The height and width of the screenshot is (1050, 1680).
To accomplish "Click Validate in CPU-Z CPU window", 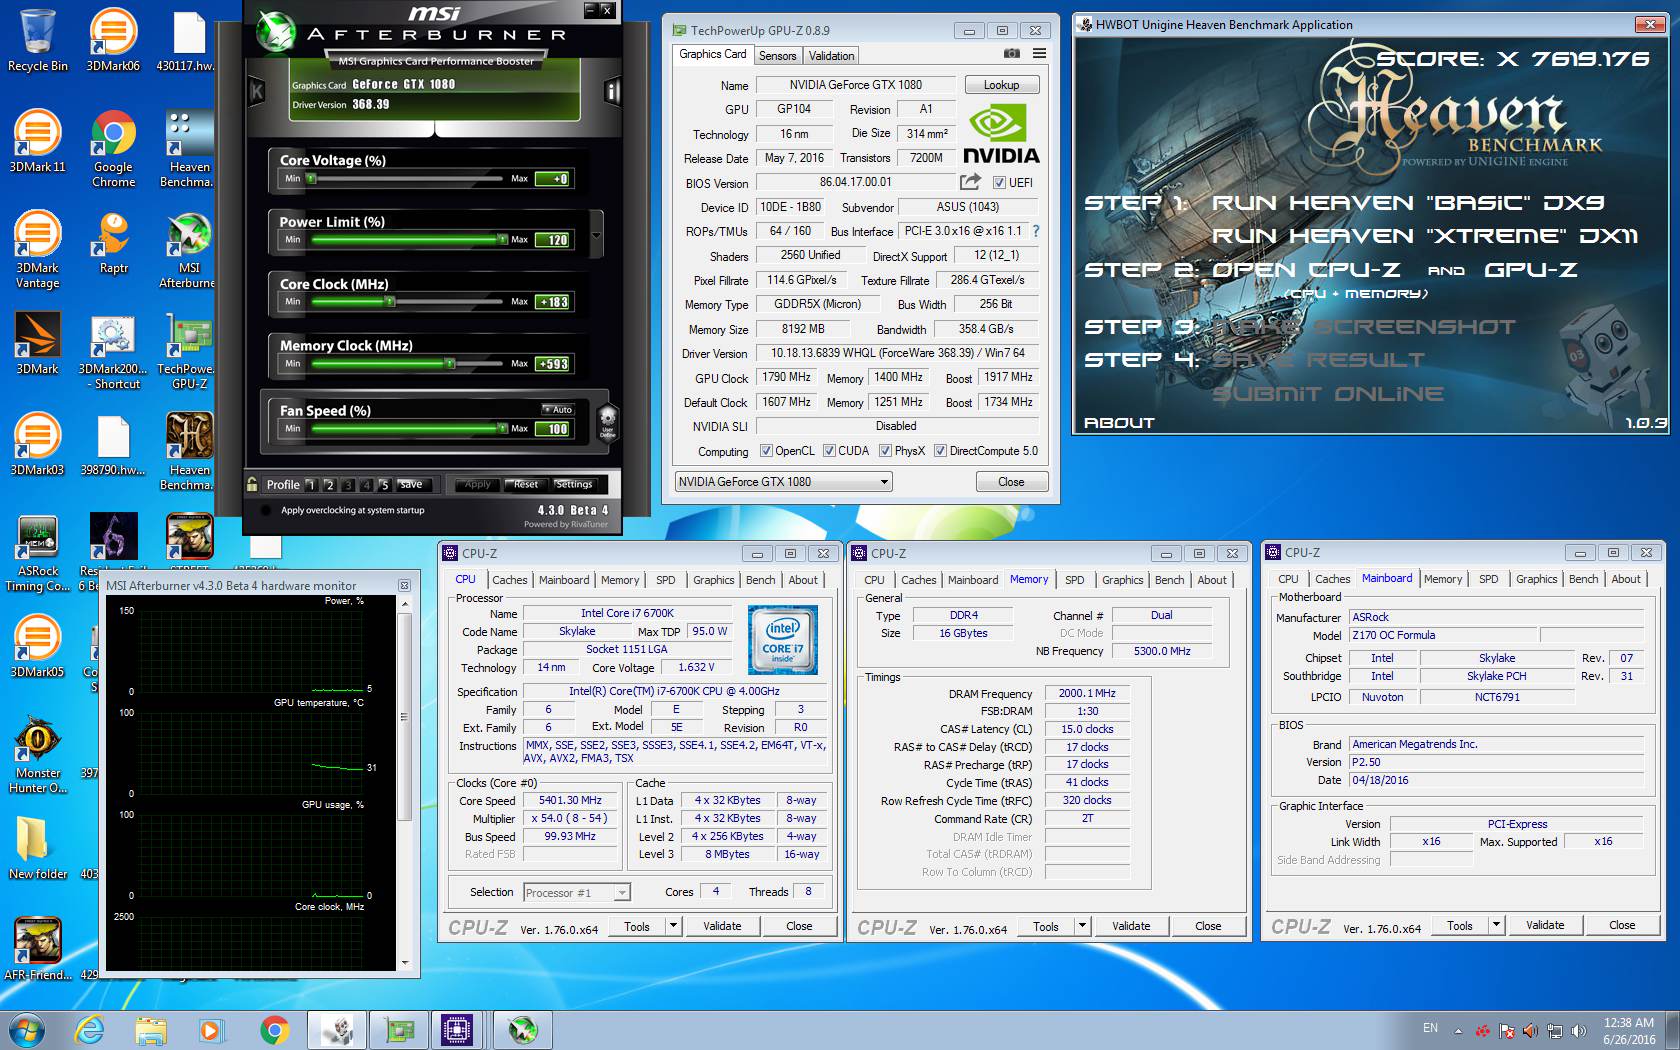I will 722,926.
